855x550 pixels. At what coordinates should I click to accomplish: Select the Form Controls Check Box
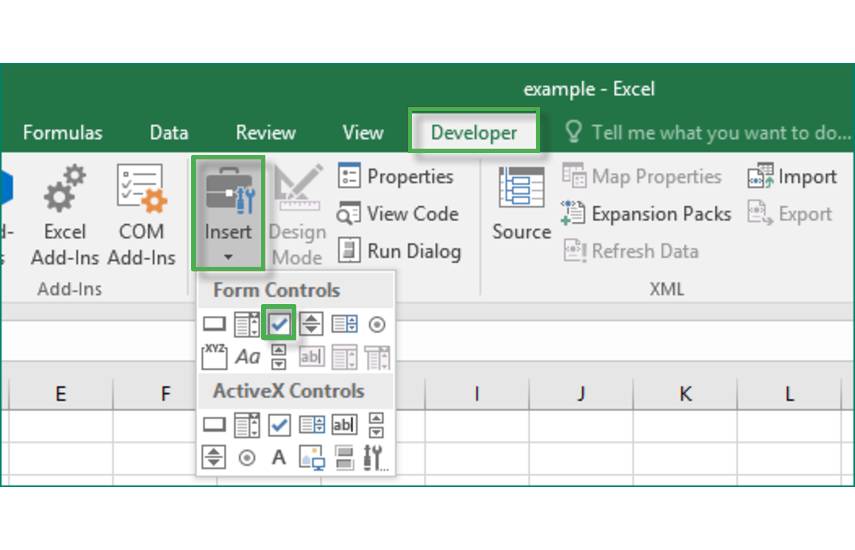coord(280,324)
